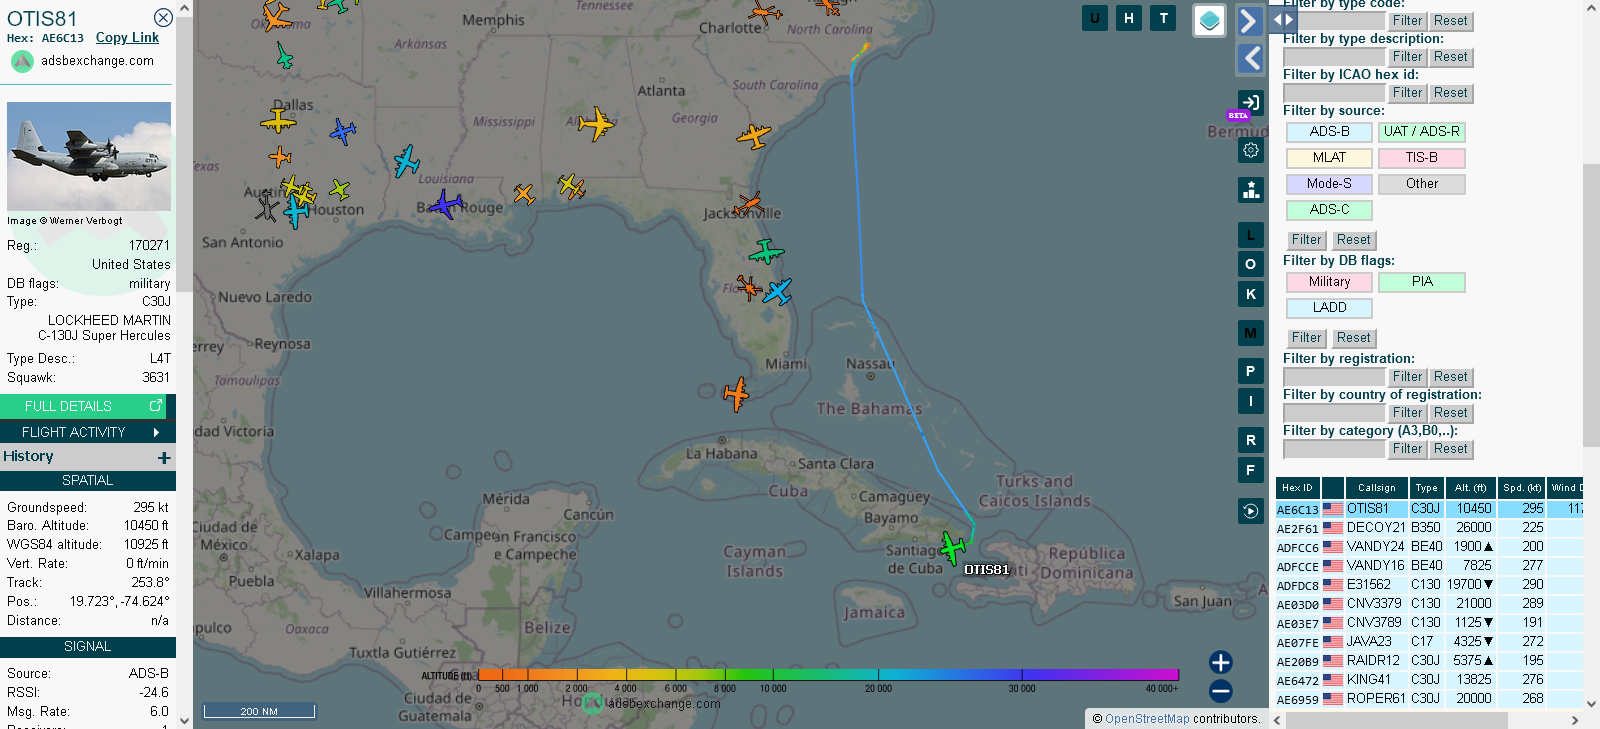The height and width of the screenshot is (729, 1600).
Task: Select the green OTIS81 aircraft on the map
Action: click(x=953, y=548)
